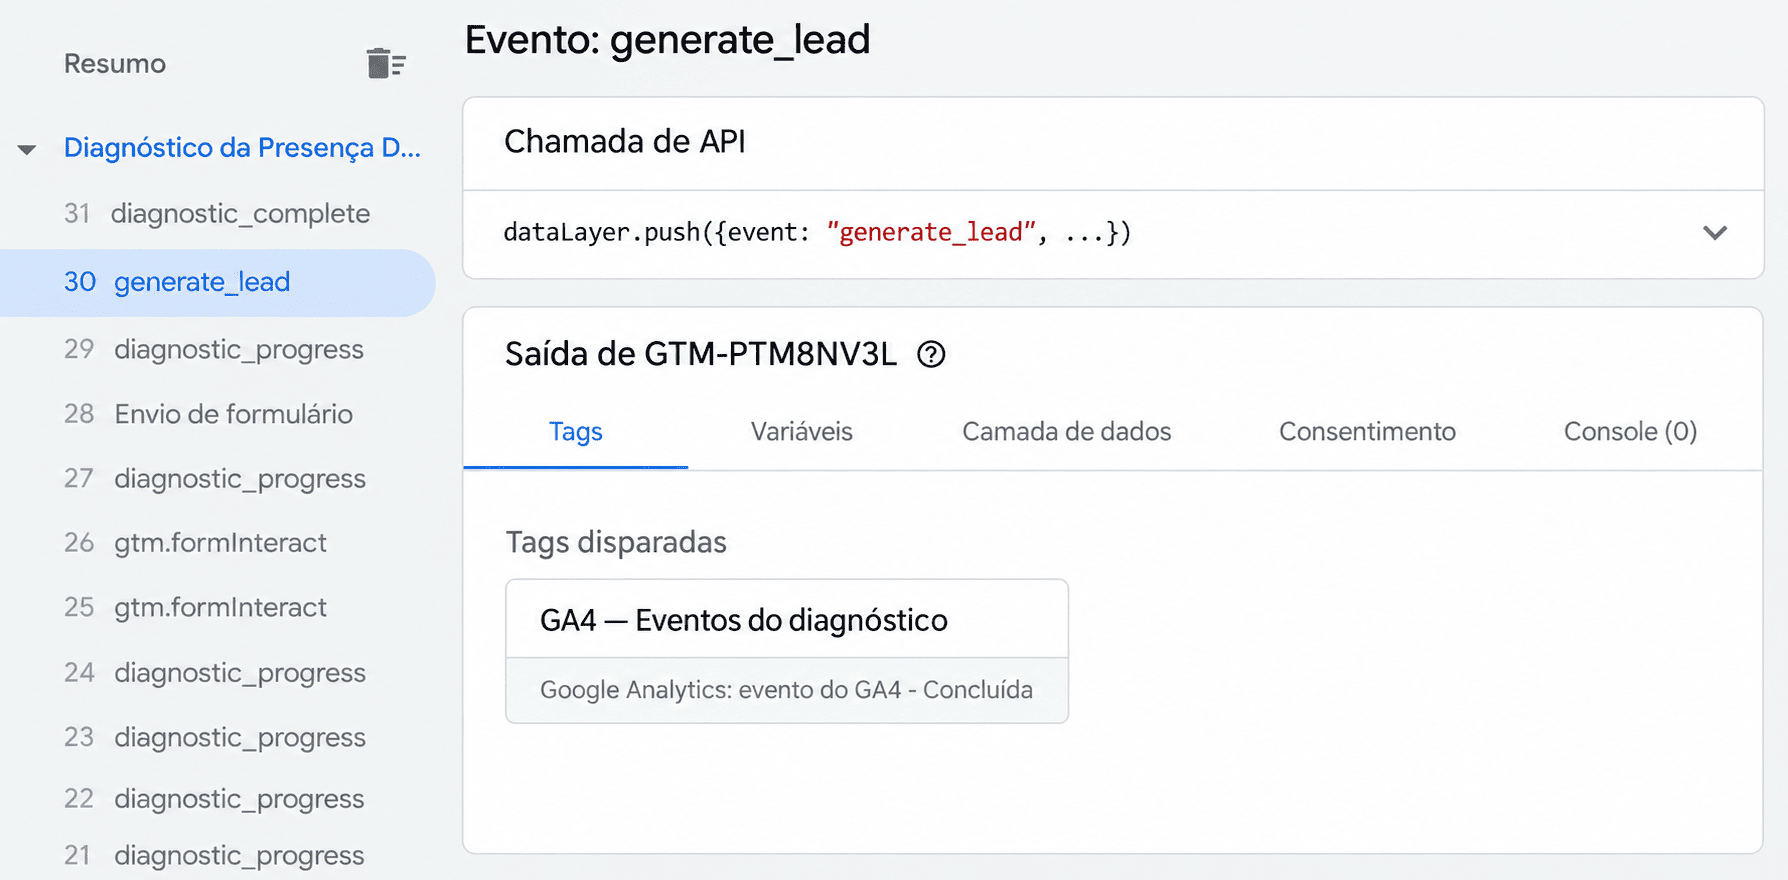Switch to the Tags tab
Image resolution: width=1788 pixels, height=880 pixels.
pyautogui.click(x=576, y=431)
